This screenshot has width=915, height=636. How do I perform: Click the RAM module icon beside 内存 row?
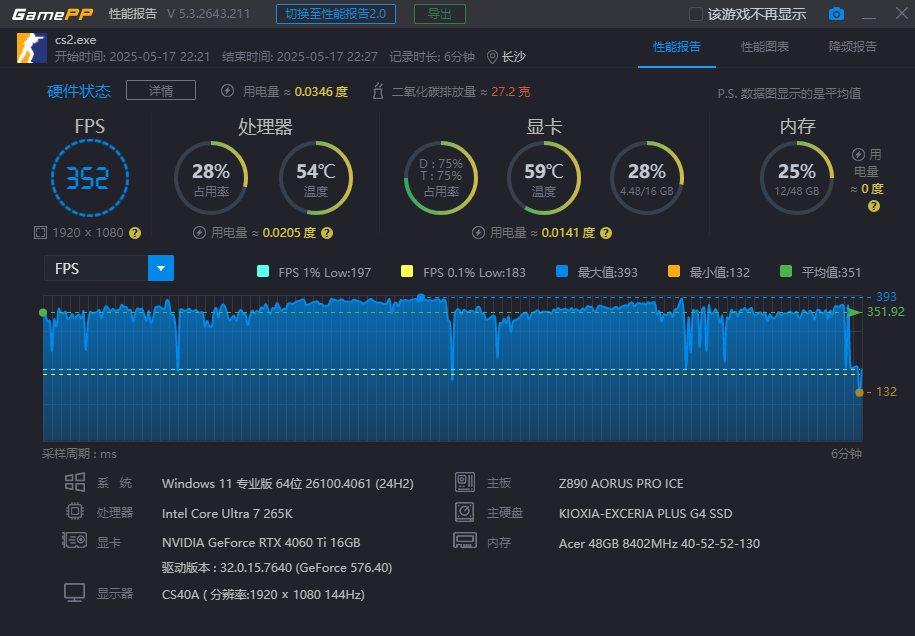point(465,540)
